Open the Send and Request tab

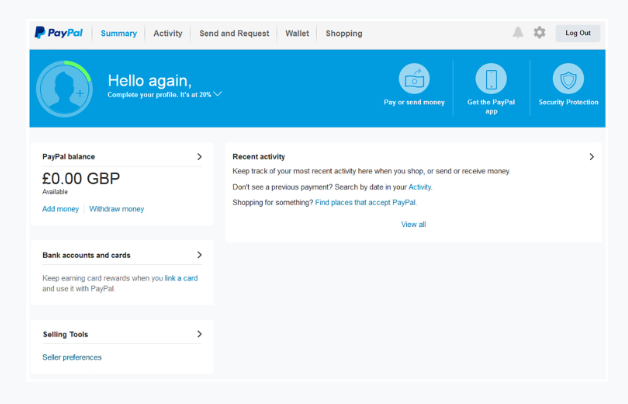pos(234,33)
